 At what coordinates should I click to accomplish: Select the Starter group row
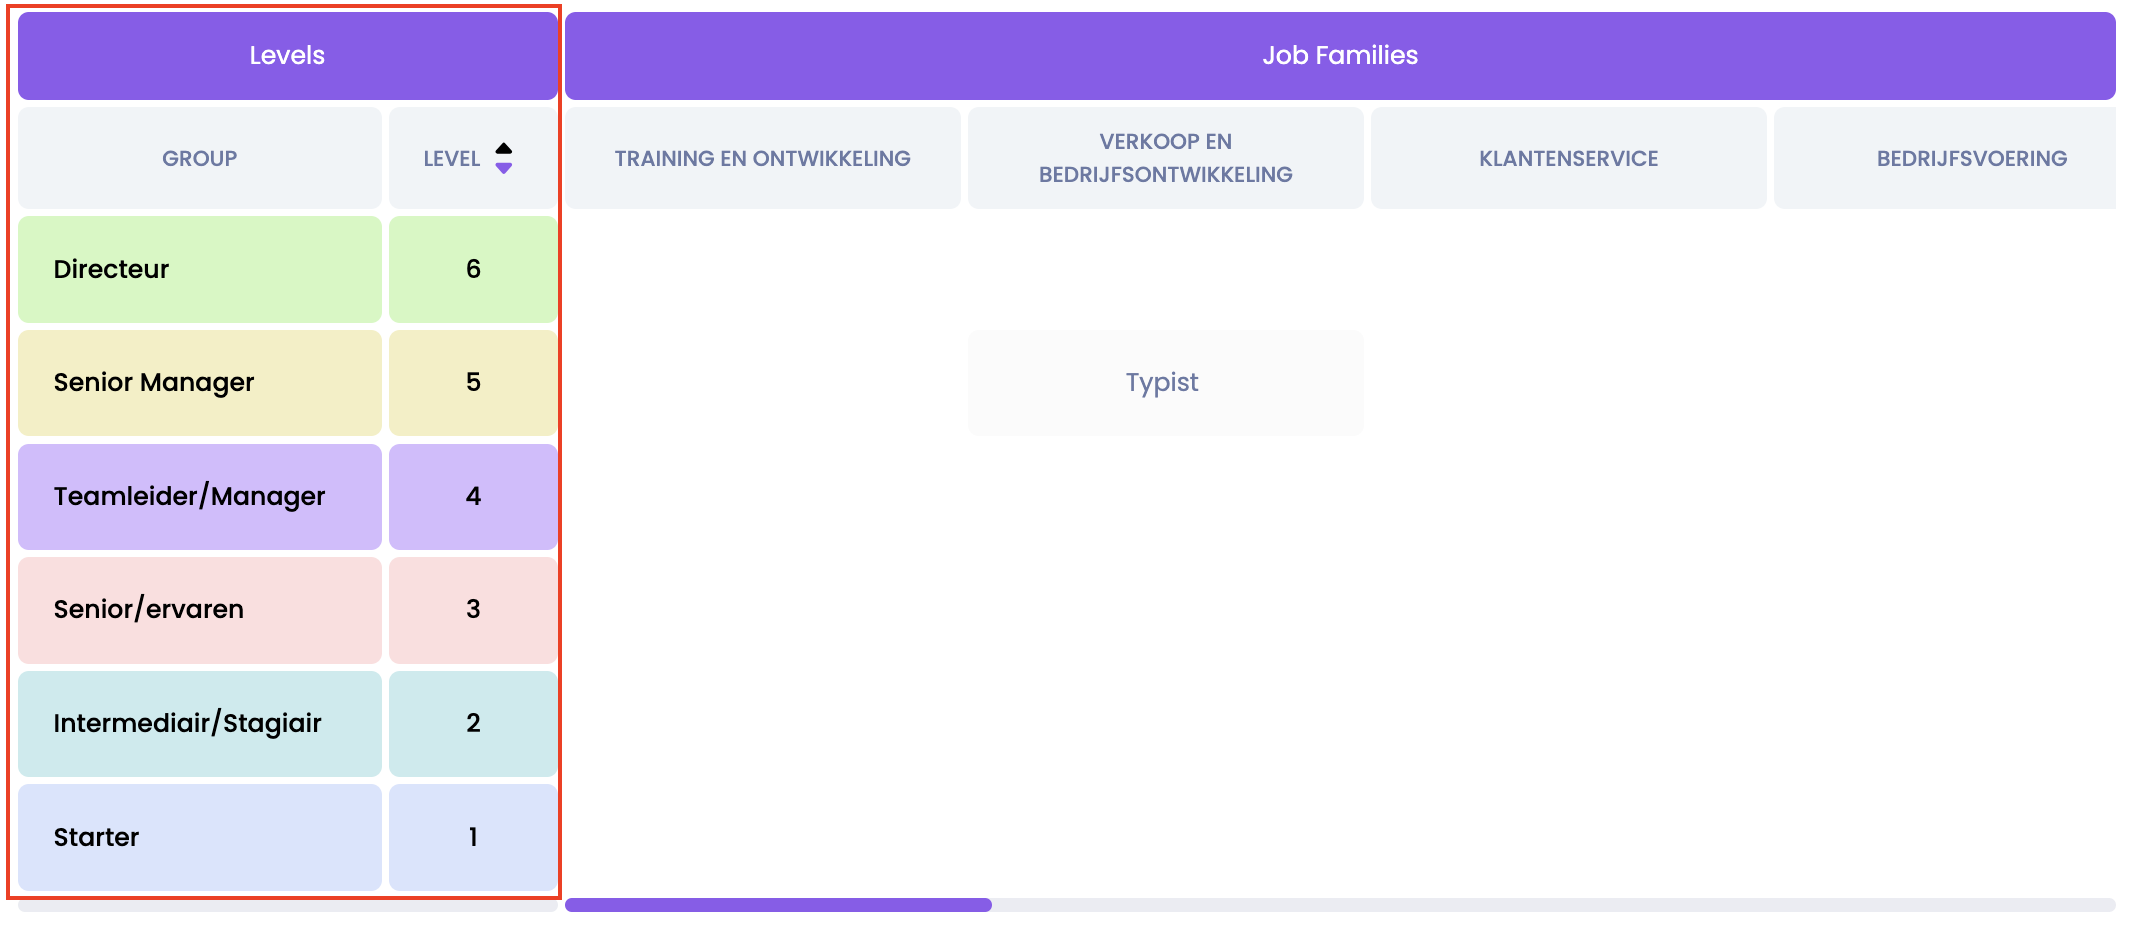point(199,837)
